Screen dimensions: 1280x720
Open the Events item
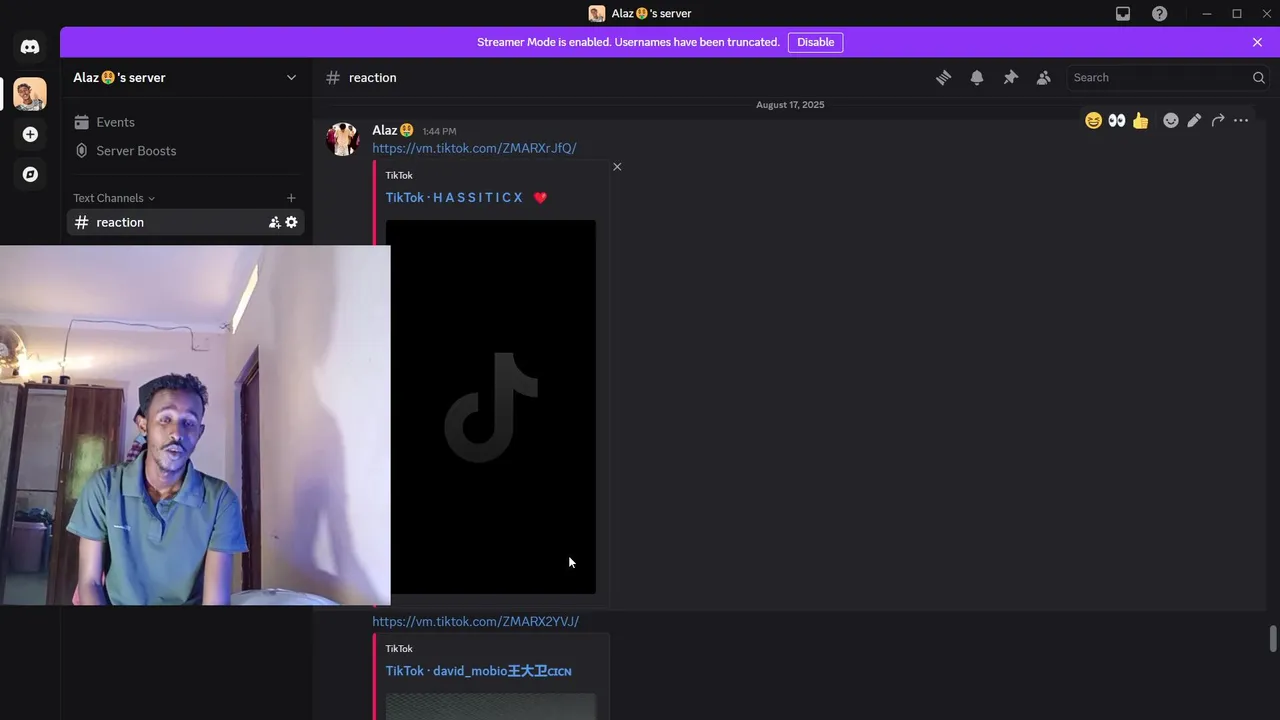(x=186, y=122)
